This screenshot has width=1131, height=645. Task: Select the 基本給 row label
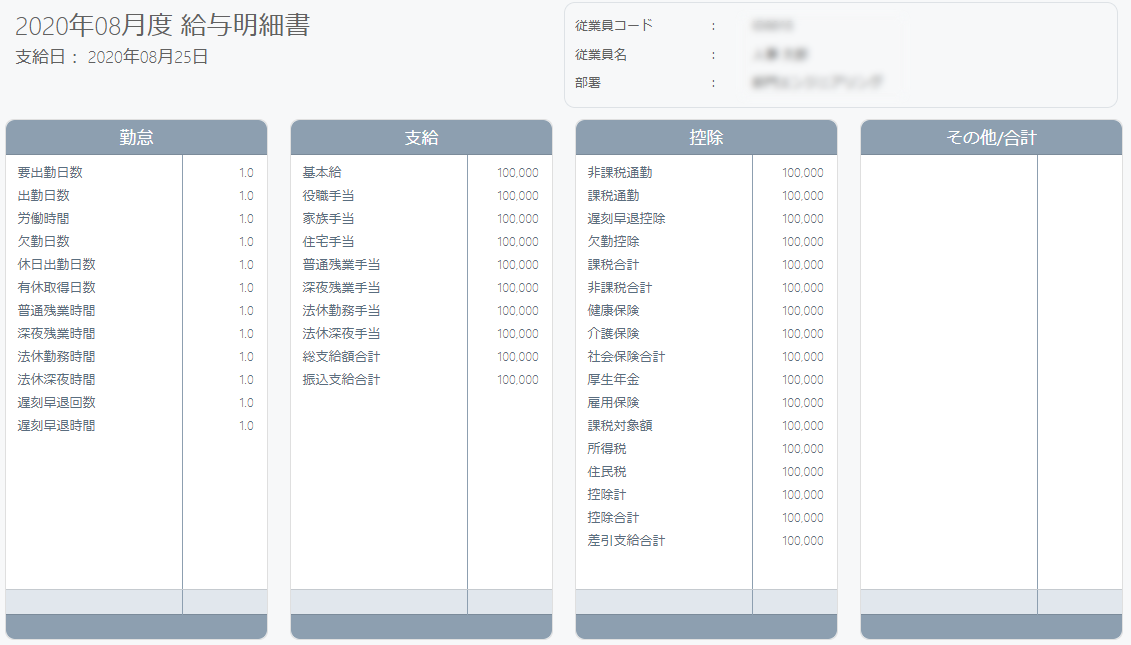click(x=322, y=172)
